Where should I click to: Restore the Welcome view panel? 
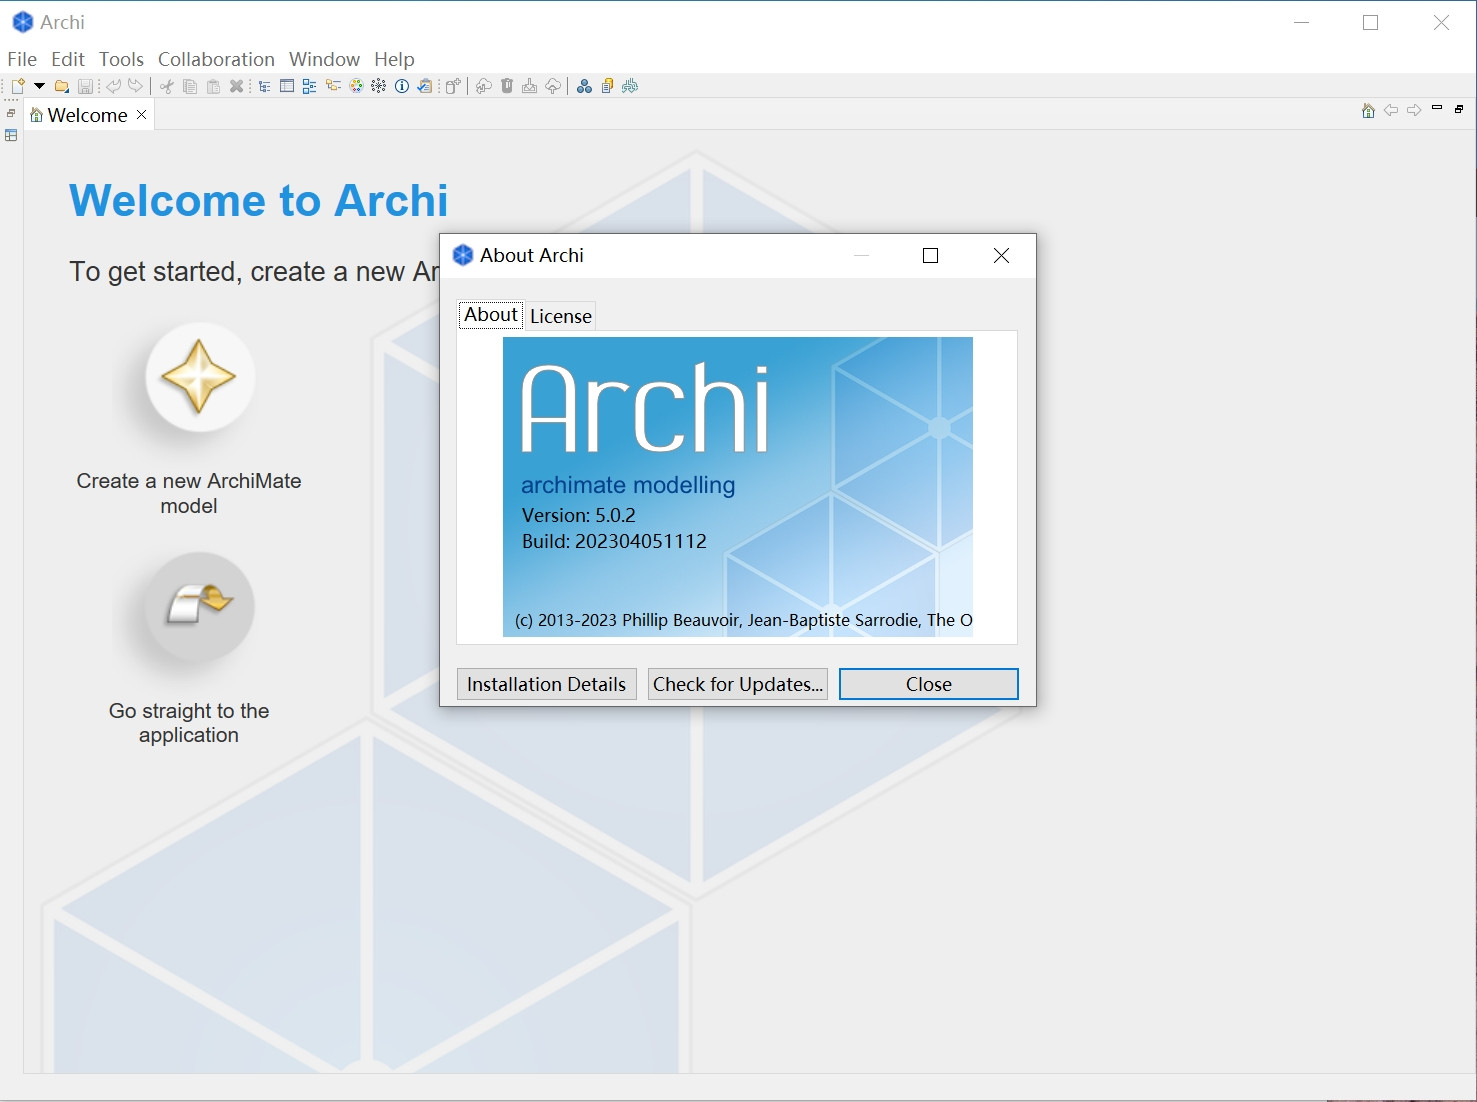click(x=1459, y=109)
